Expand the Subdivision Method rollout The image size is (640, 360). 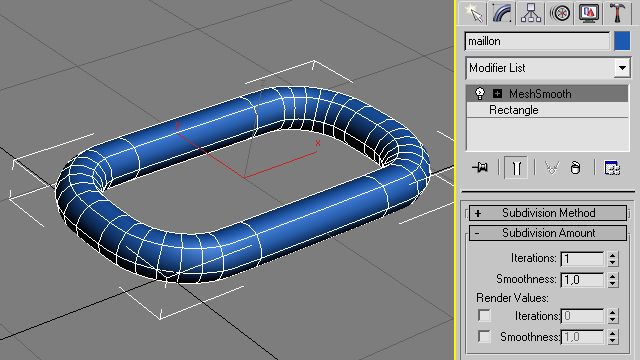[547, 213]
